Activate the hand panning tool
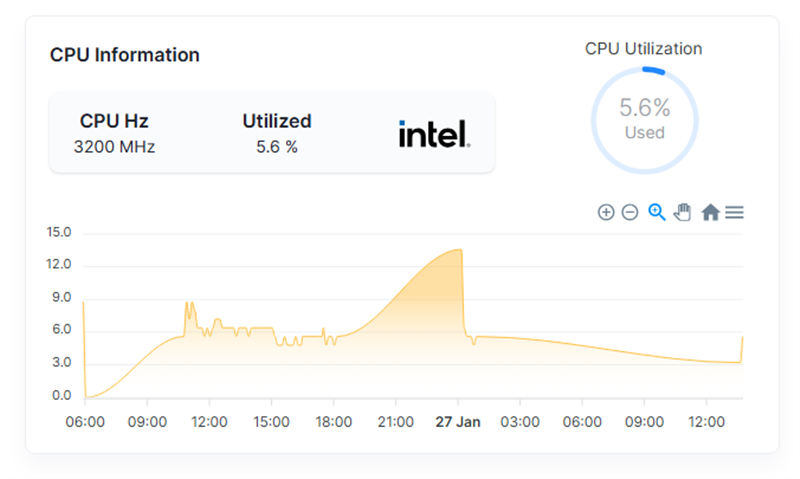 pyautogui.click(x=683, y=212)
